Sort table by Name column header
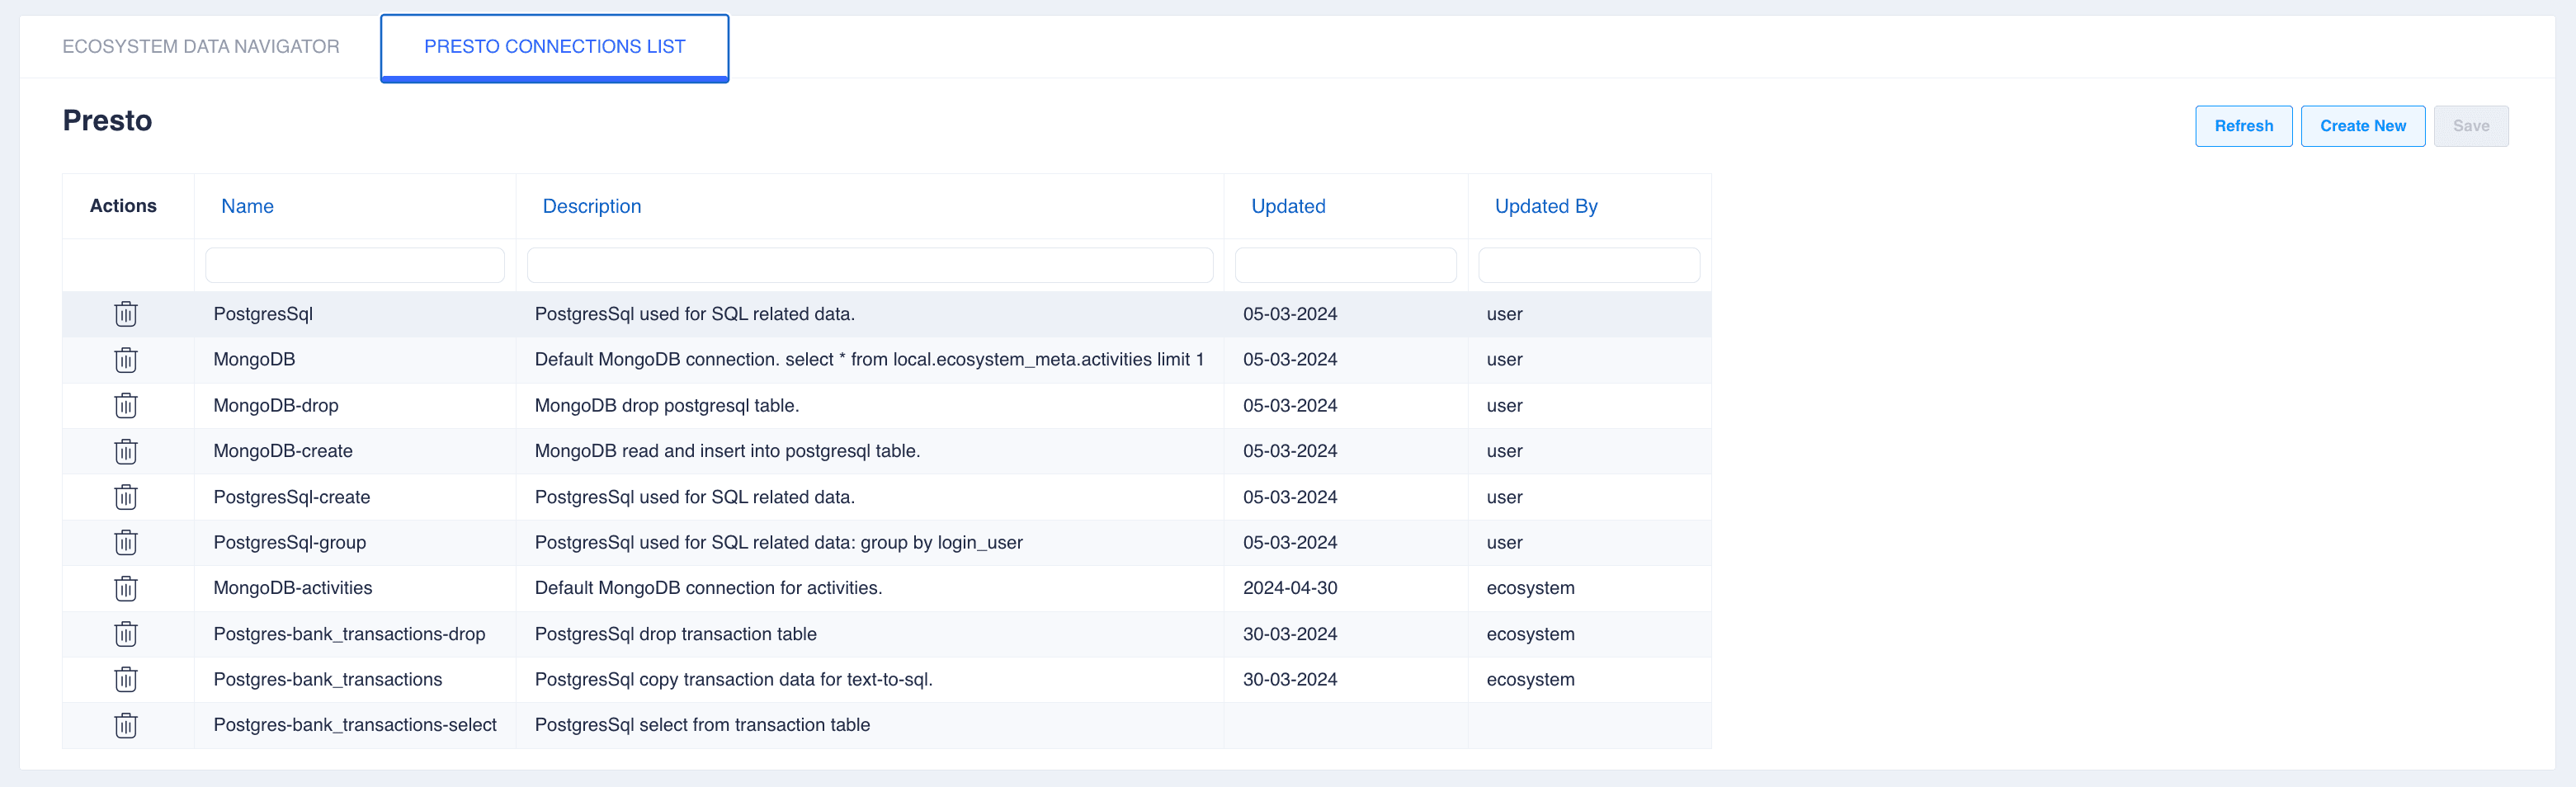The image size is (2576, 787). click(x=247, y=206)
